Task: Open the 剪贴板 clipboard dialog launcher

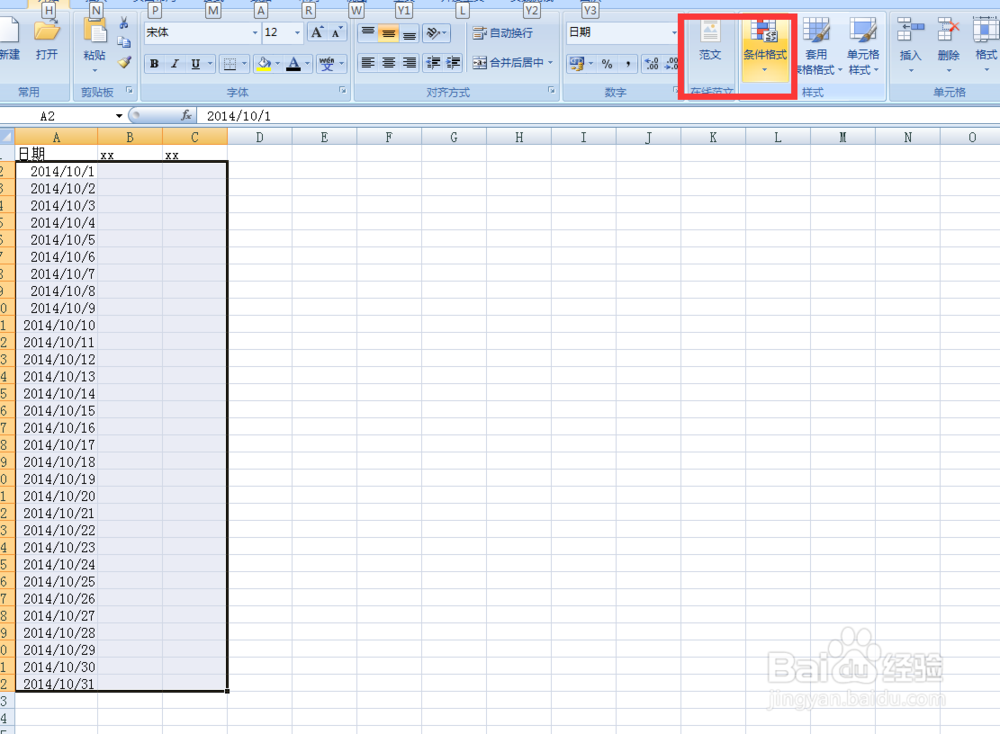Action: point(129,91)
